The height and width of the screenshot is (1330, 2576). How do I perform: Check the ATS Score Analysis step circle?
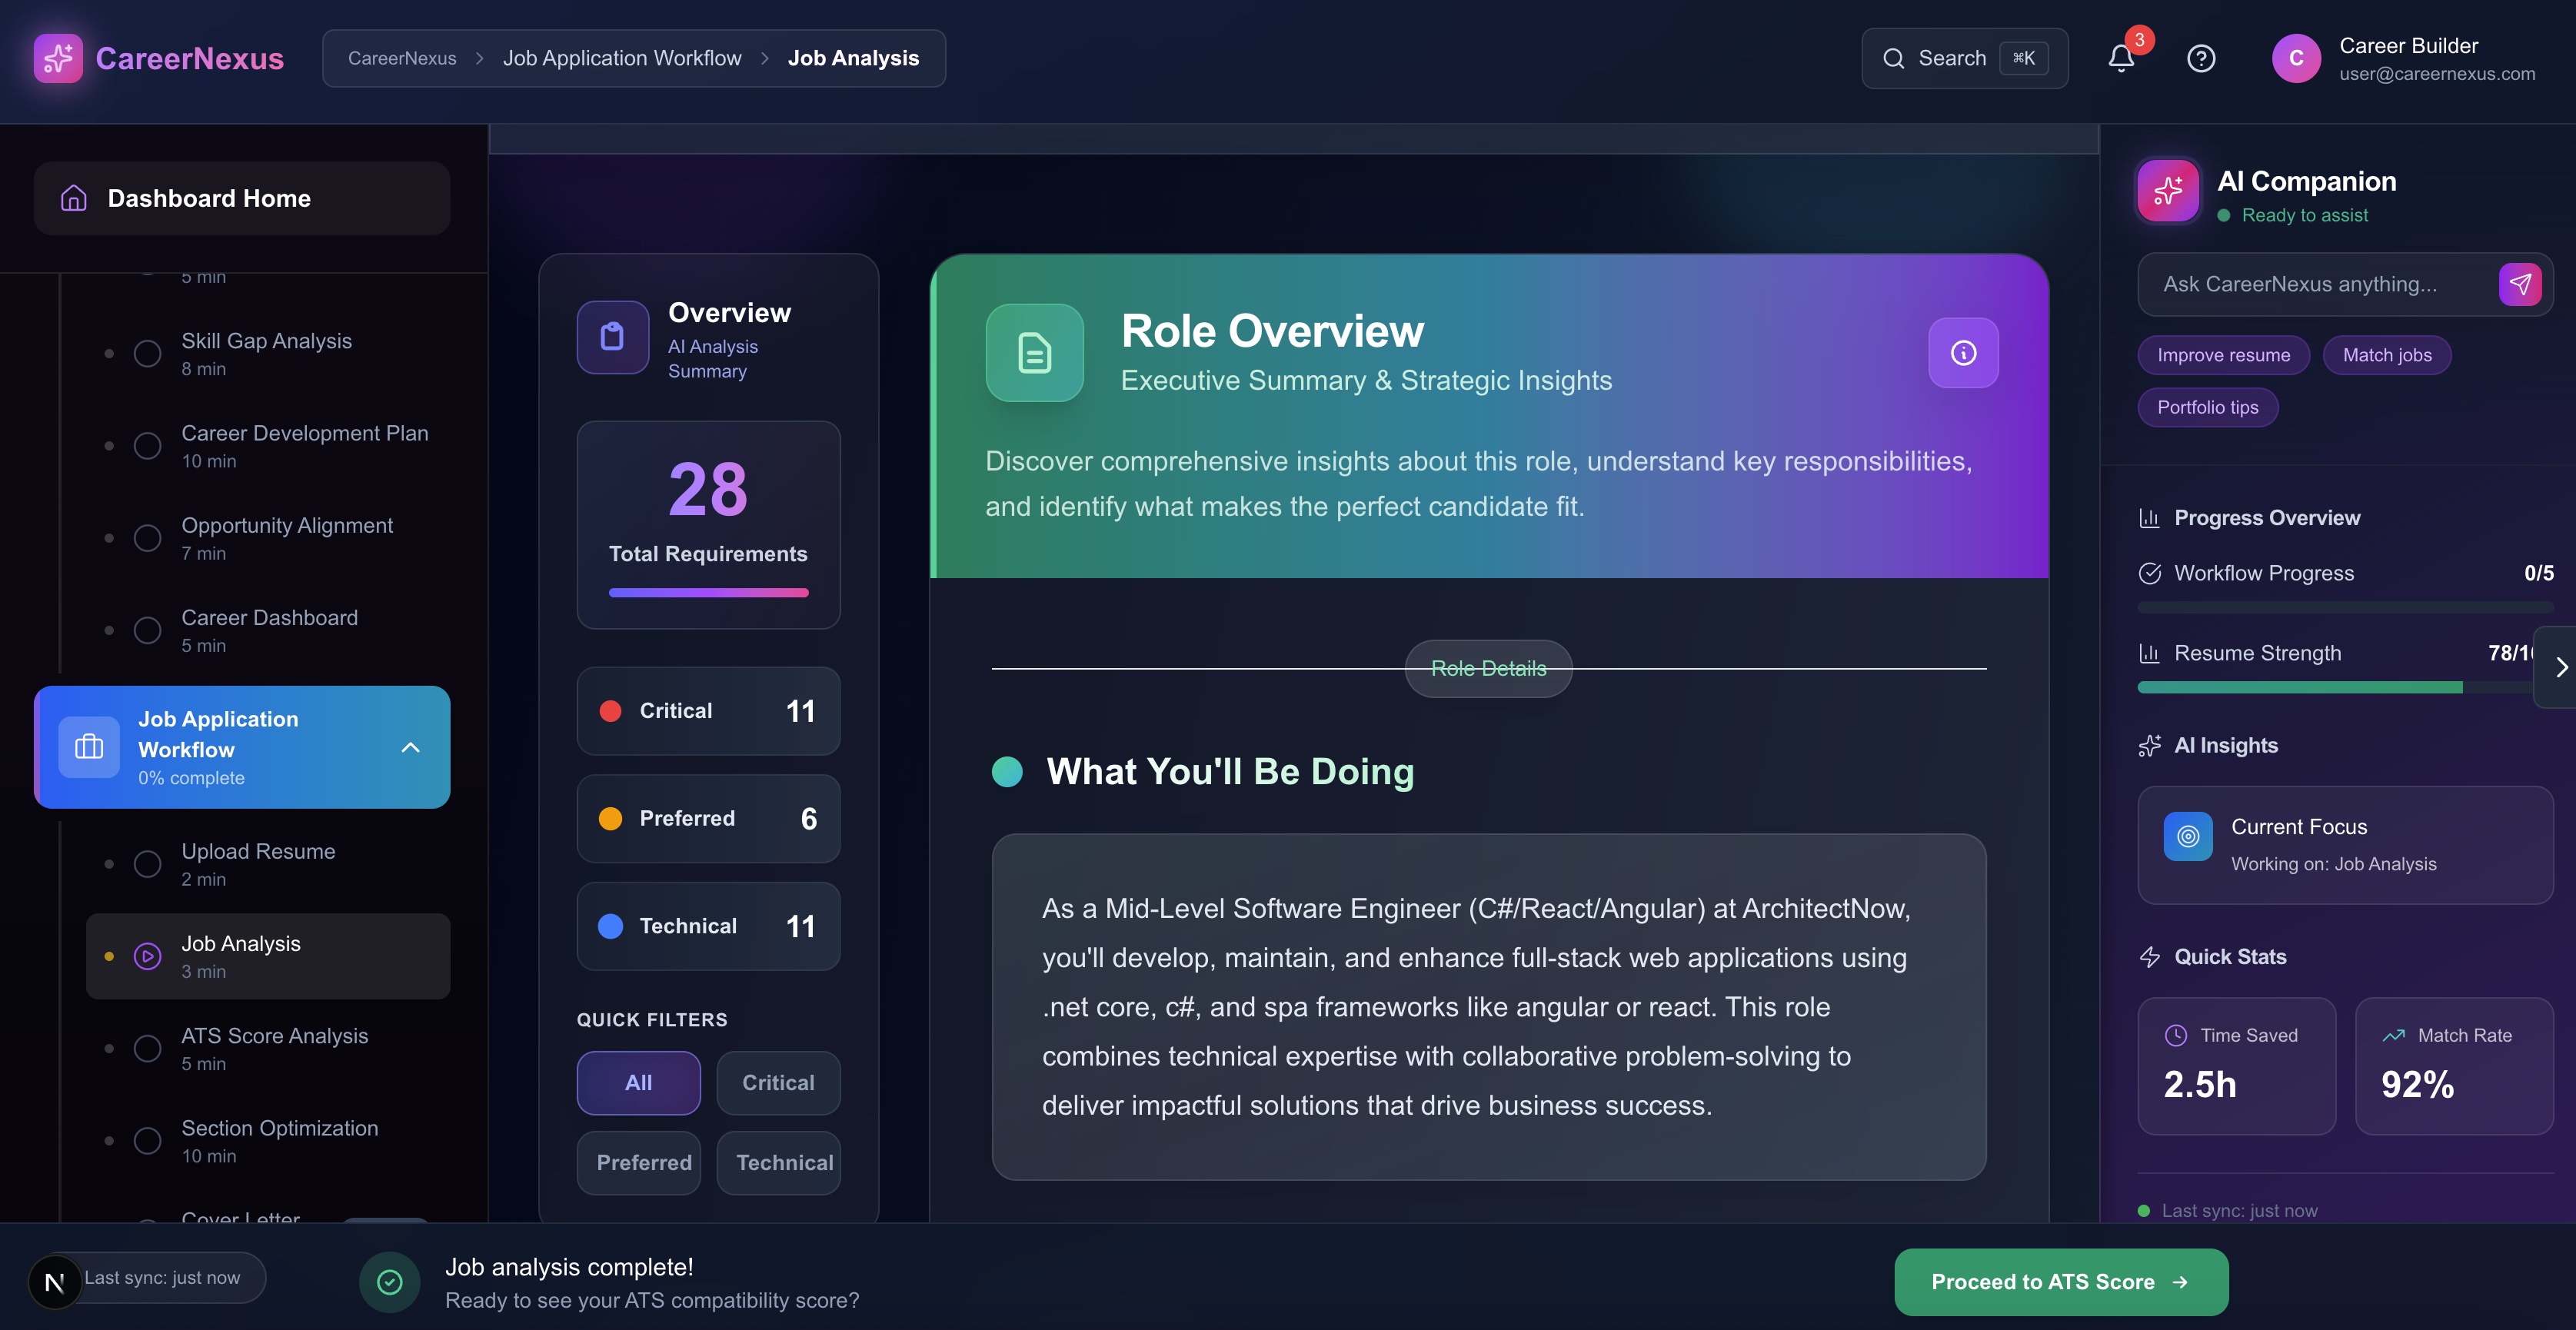coord(148,1048)
